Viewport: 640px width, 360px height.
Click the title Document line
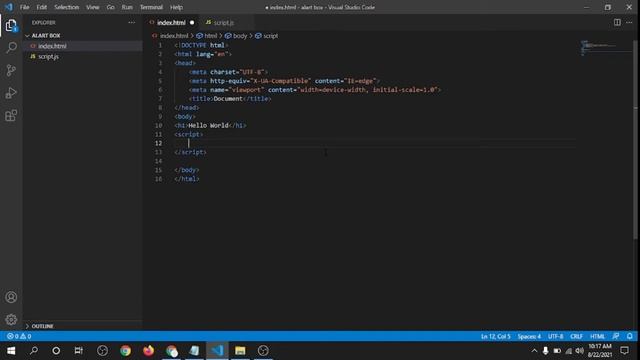[x=230, y=99]
